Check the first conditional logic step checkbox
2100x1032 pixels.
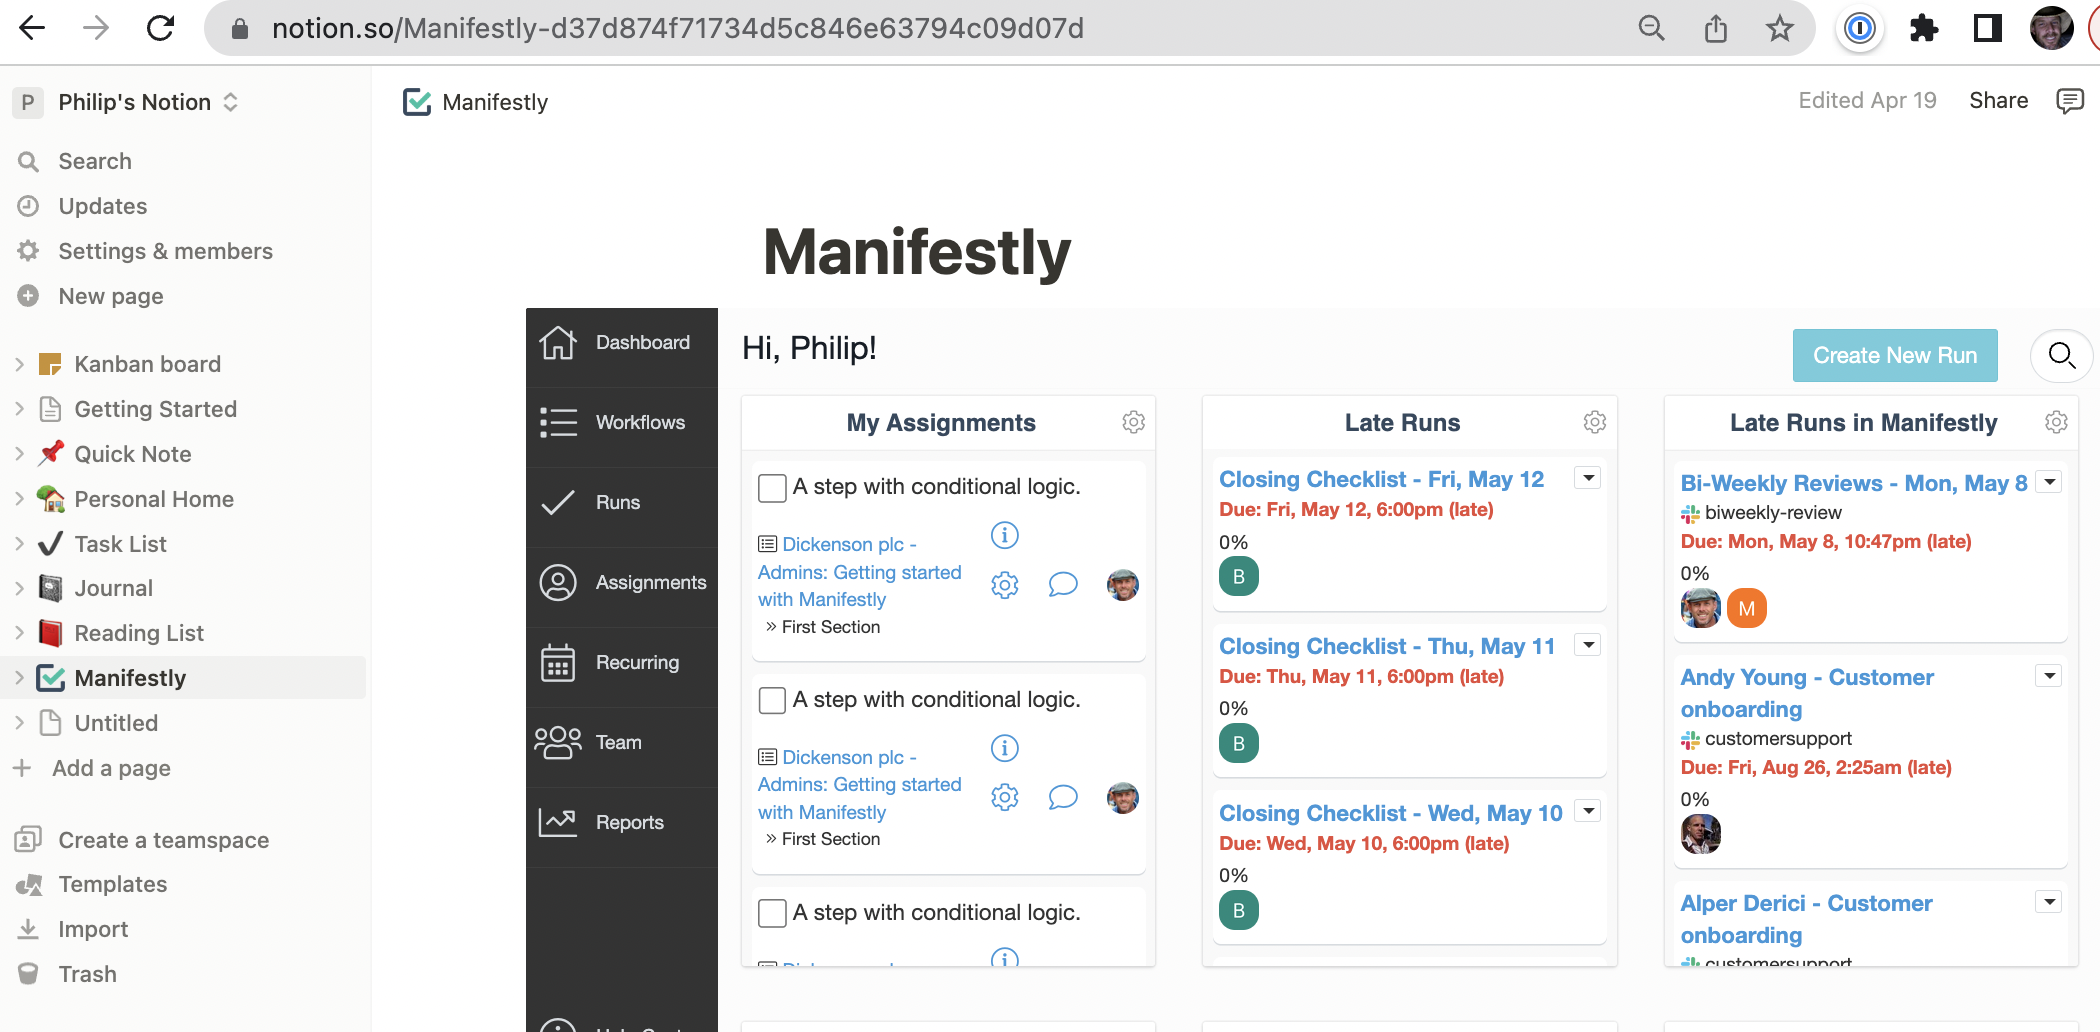(x=772, y=488)
